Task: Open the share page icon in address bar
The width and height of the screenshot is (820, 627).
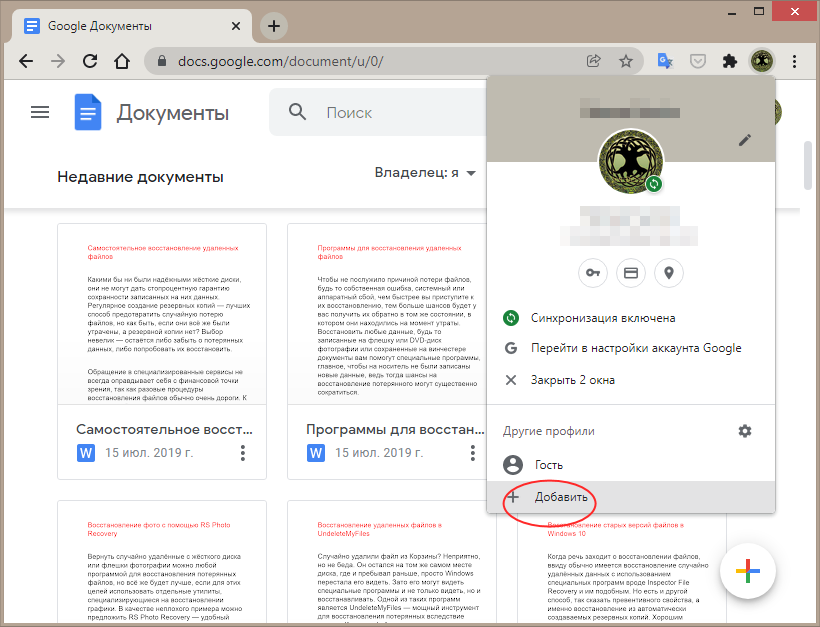Action: coord(594,61)
